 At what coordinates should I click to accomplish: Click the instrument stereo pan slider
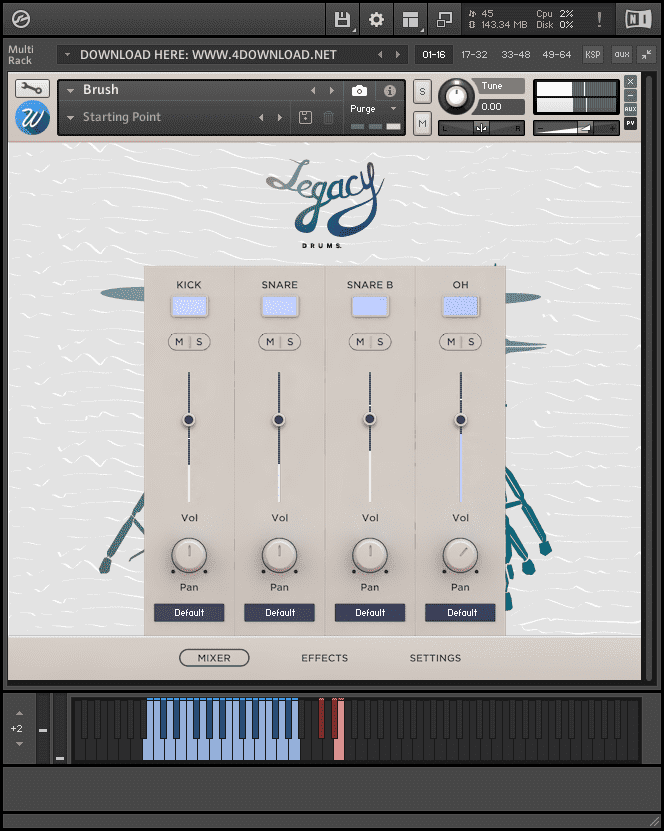click(481, 128)
